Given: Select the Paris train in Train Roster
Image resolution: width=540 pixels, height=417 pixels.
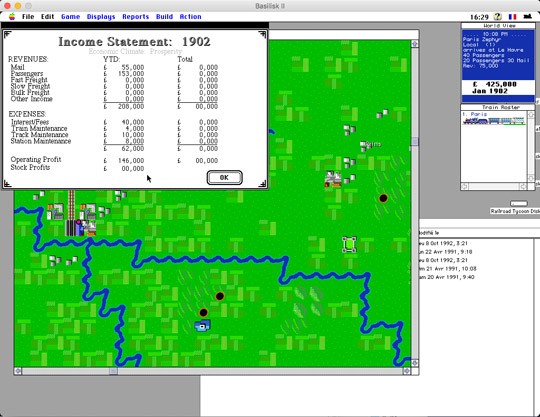Looking at the screenshot, I should pos(494,118).
